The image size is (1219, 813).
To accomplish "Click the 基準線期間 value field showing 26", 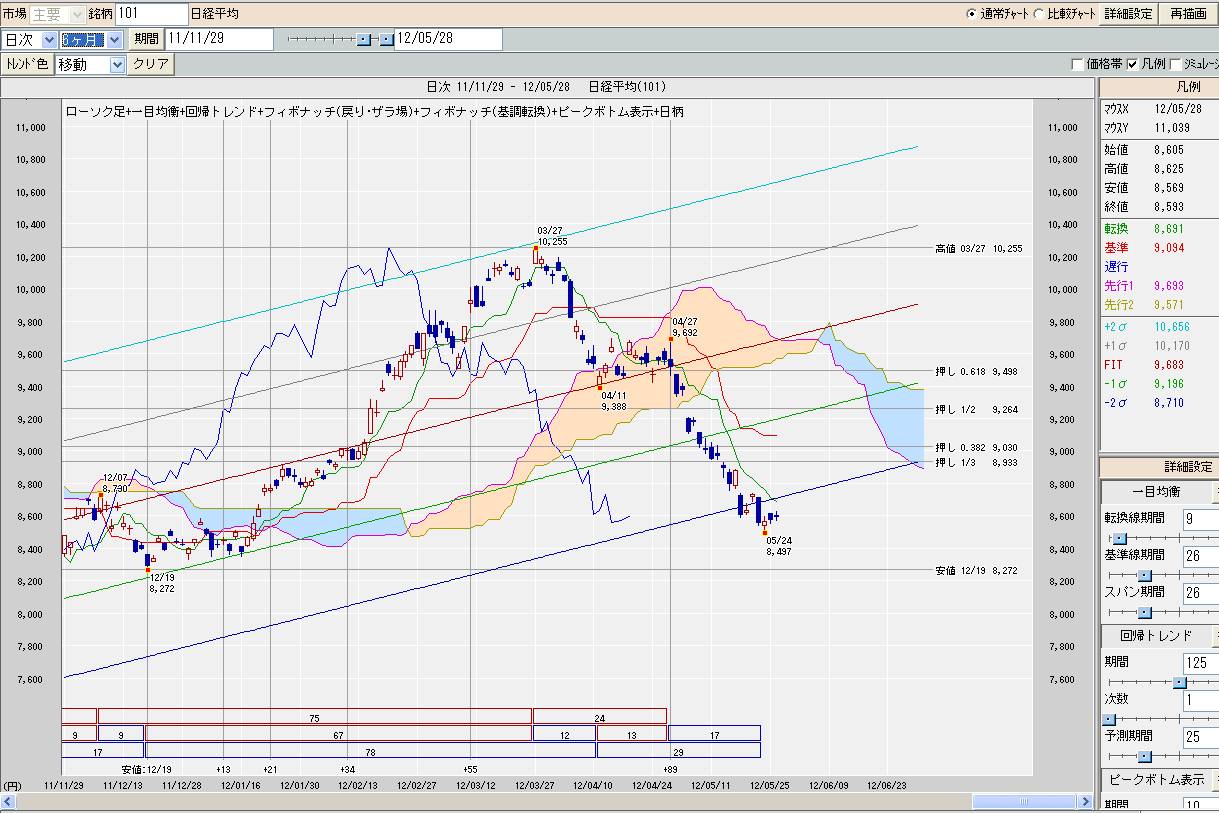I will click(x=1200, y=555).
